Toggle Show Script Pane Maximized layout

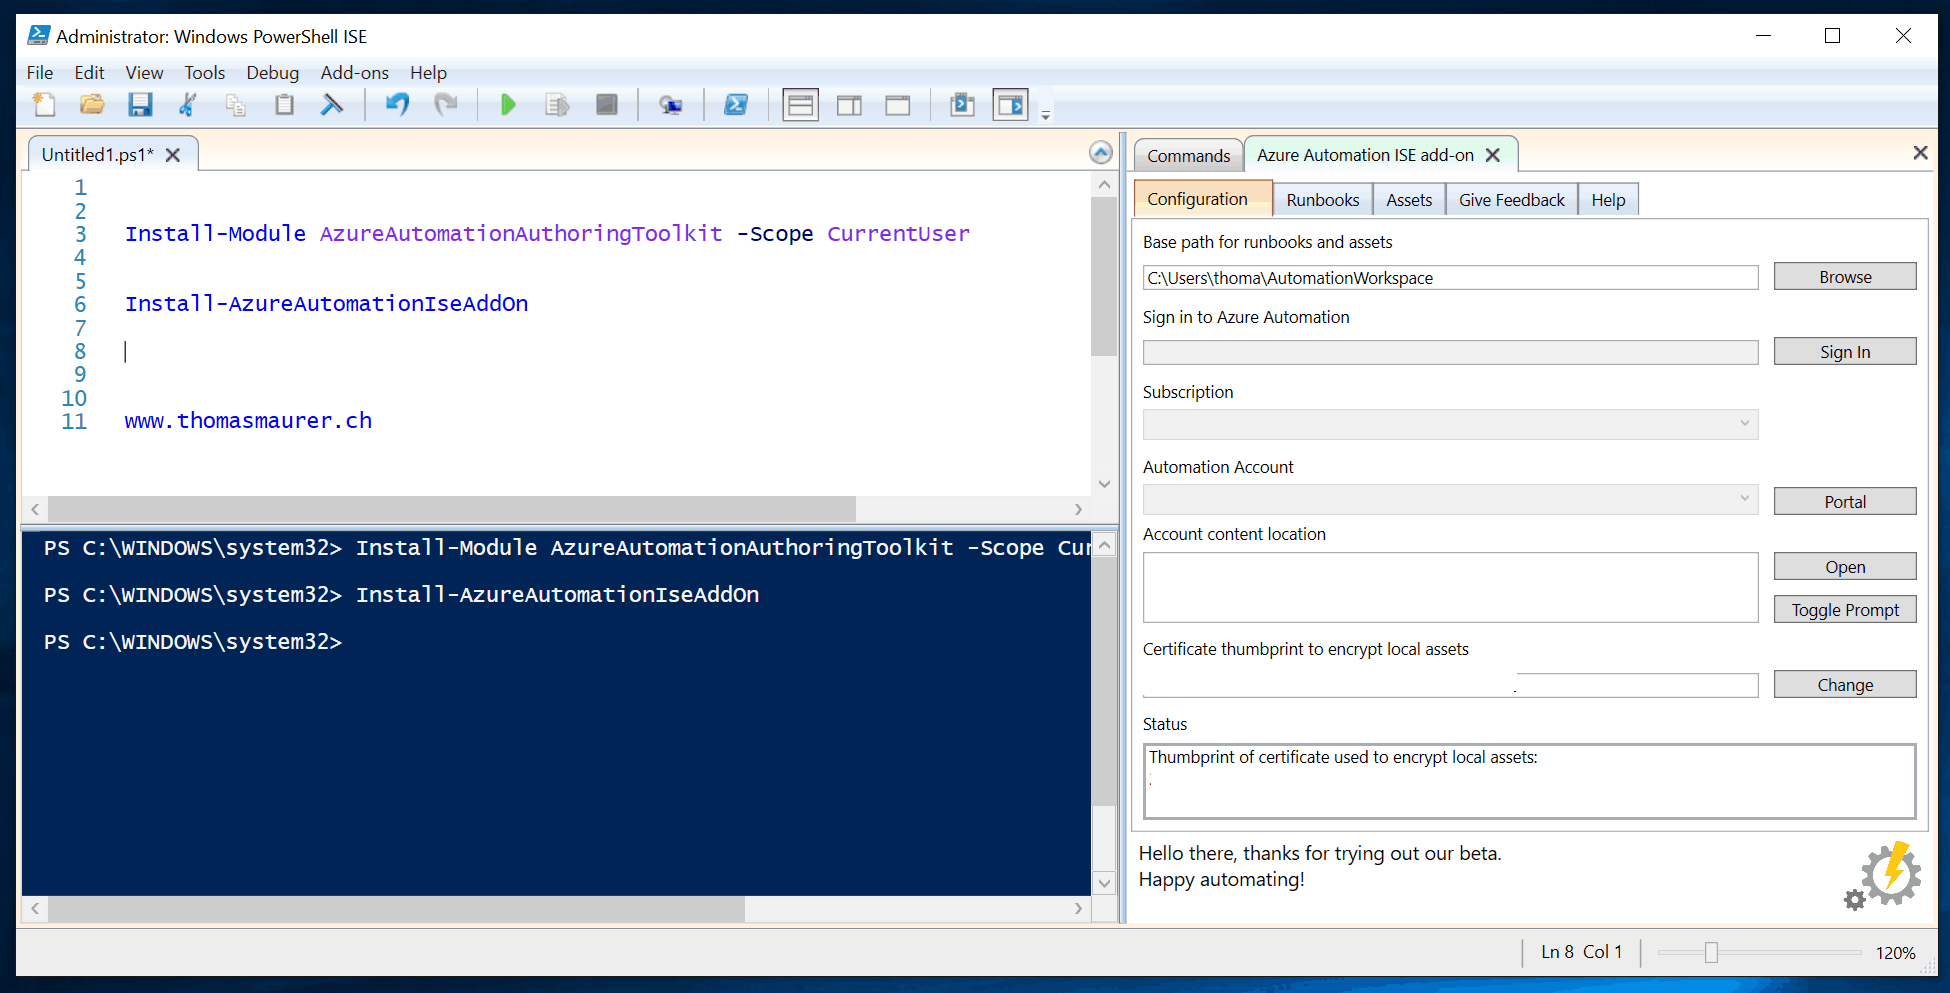[x=897, y=104]
